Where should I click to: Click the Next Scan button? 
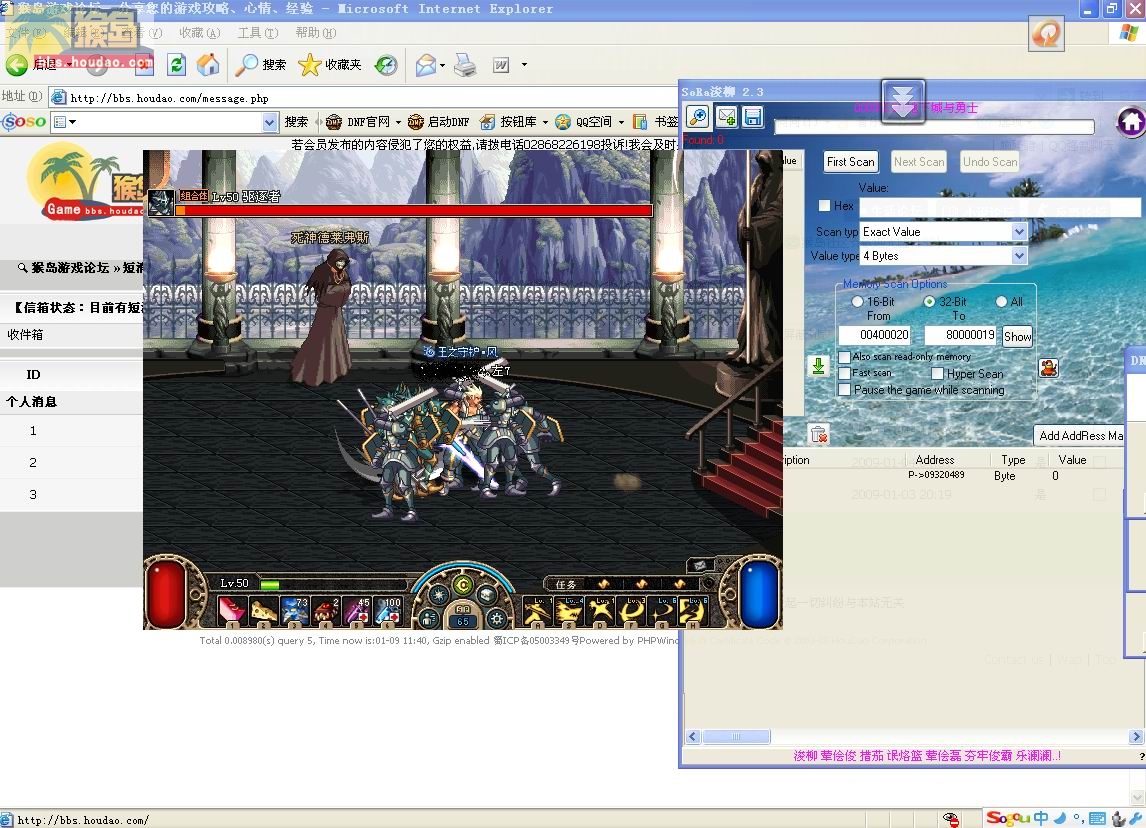pos(919,162)
